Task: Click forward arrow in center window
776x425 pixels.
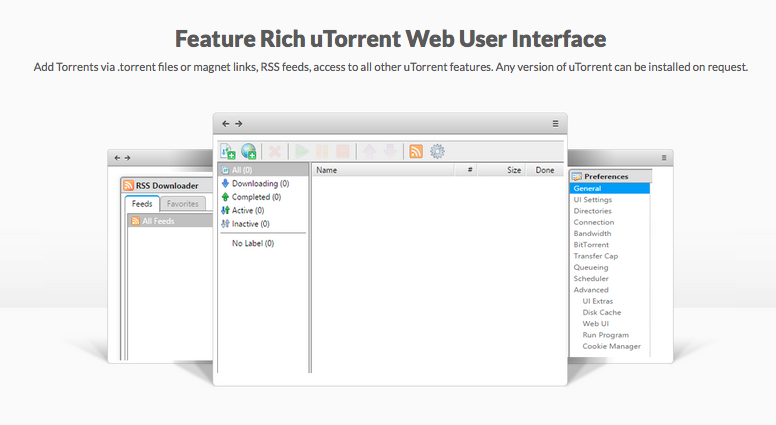Action: tap(239, 124)
